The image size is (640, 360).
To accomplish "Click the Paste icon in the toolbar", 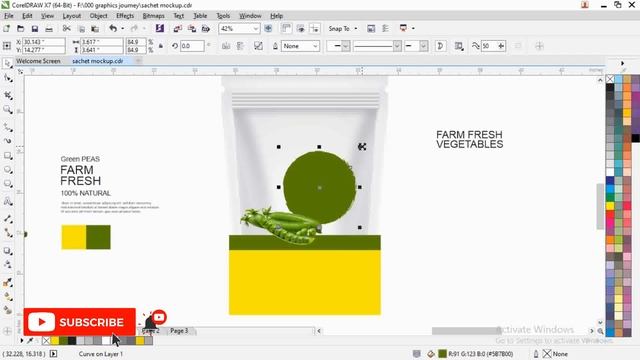I will tap(95, 29).
